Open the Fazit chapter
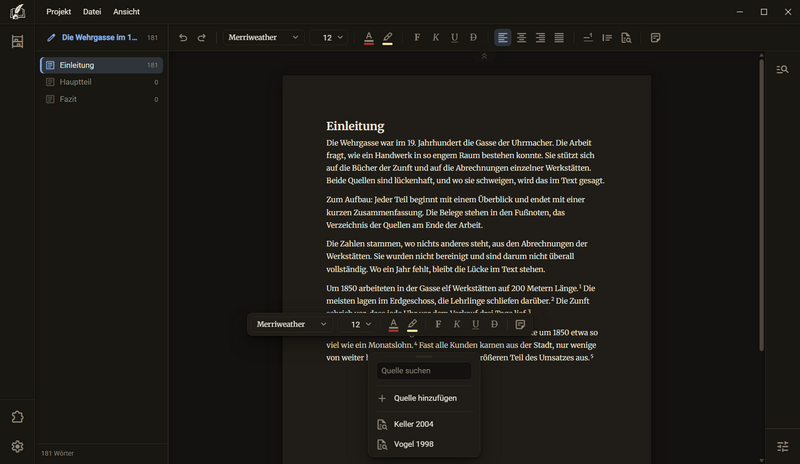800x464 pixels. [x=102, y=100]
